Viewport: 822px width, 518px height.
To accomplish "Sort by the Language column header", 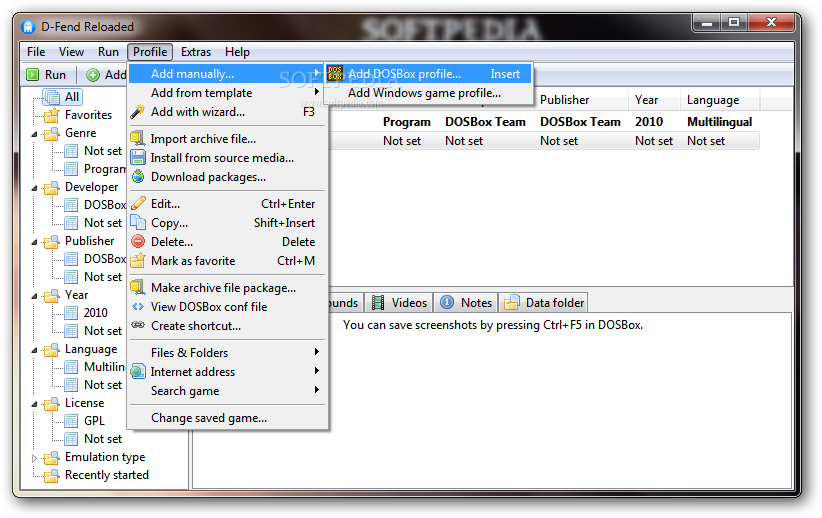I will (720, 100).
